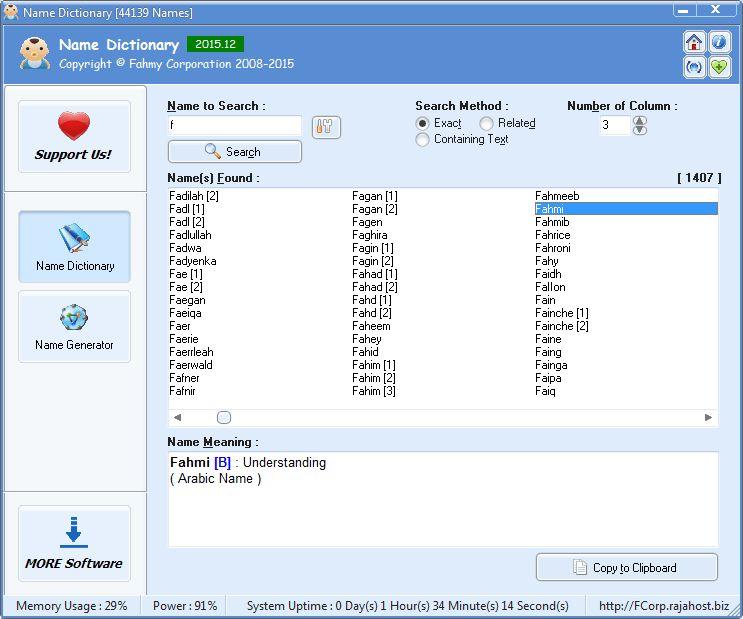Click the broadcast update icon
Image resolution: width=743 pixels, height=619 pixels.
coord(694,67)
